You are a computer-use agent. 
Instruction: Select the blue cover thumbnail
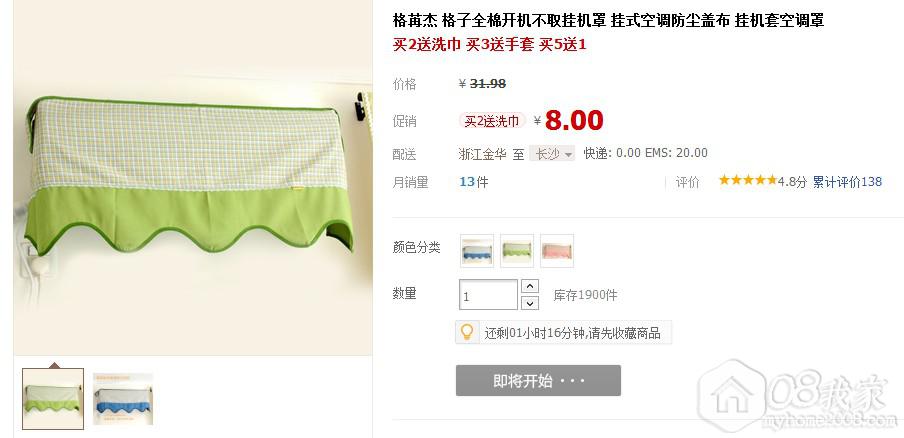click(x=123, y=399)
